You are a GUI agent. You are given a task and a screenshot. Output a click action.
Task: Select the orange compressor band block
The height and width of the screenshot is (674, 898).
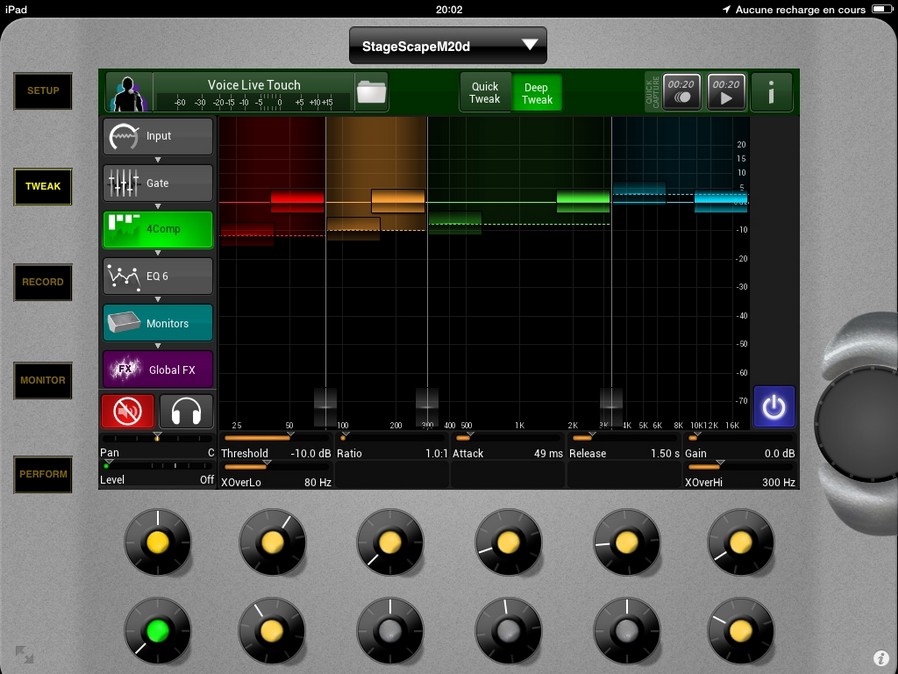tap(398, 201)
